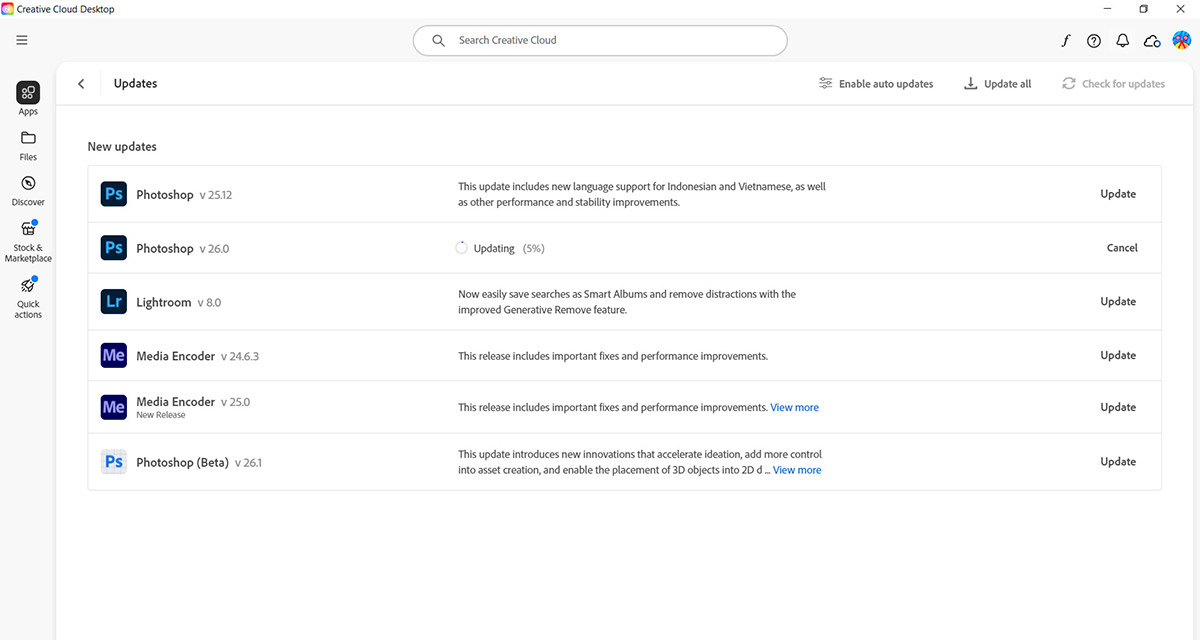
Task: Click the Lightroom Smart Albums description text
Action: pyautogui.click(x=627, y=302)
